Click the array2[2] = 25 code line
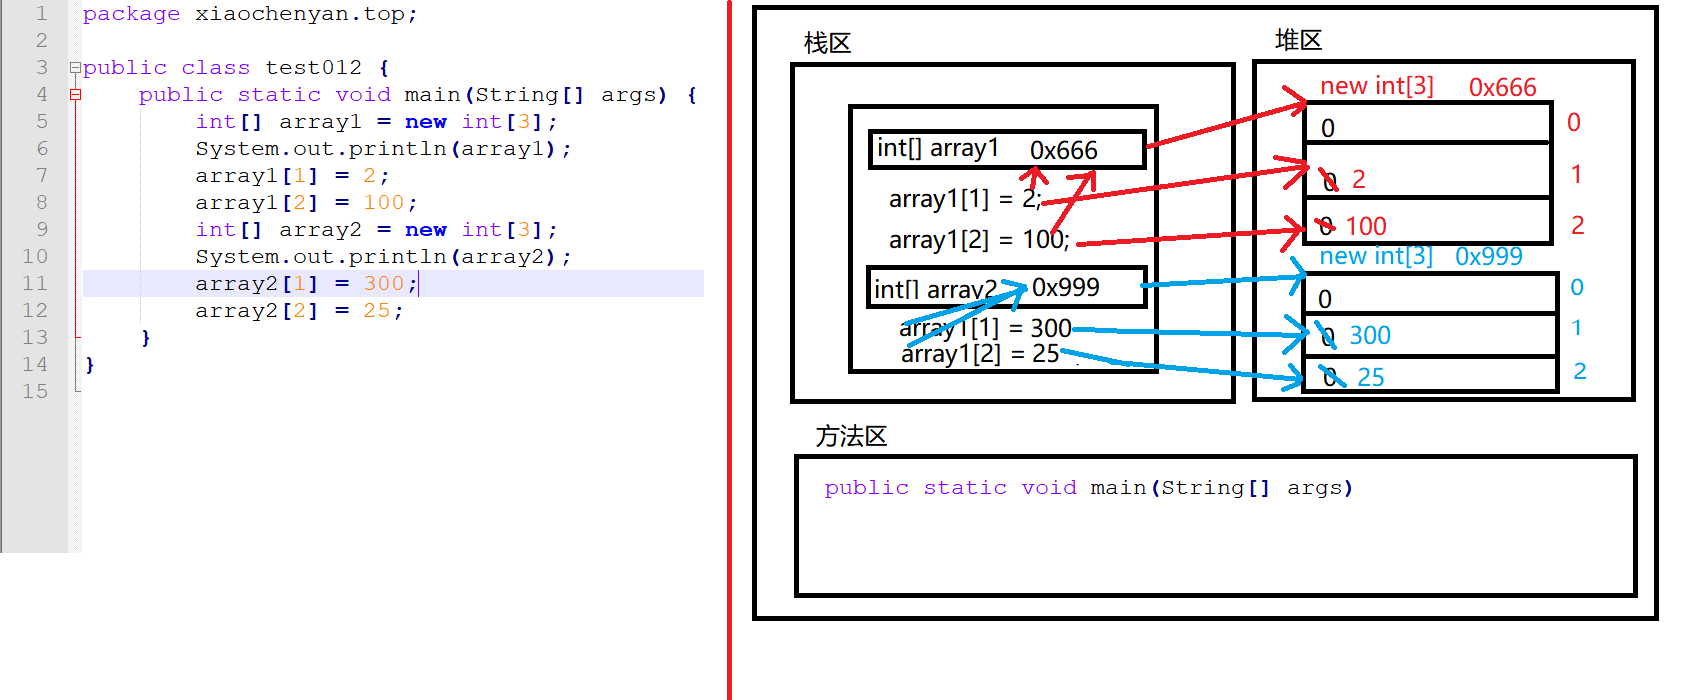Screen dimensions: 1695x700 point(299,311)
